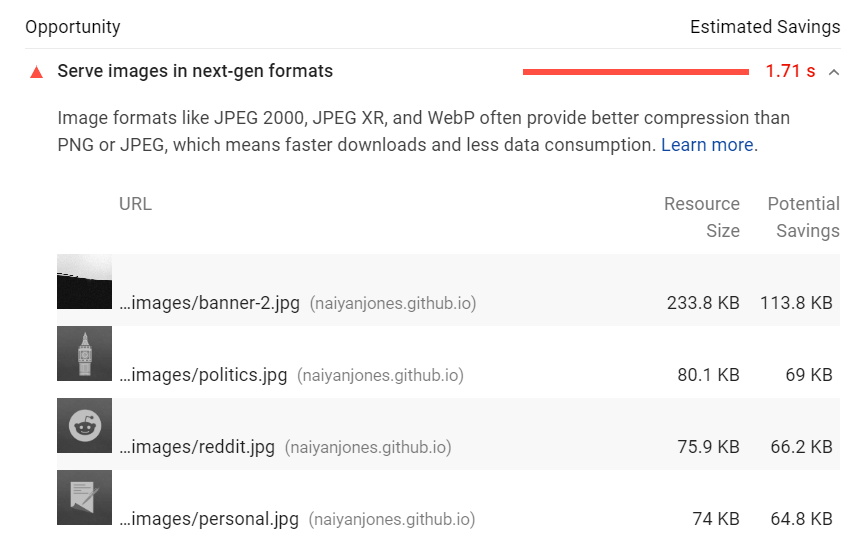
Task: Collapse the next-gen formats audit chevron
Action: (834, 72)
